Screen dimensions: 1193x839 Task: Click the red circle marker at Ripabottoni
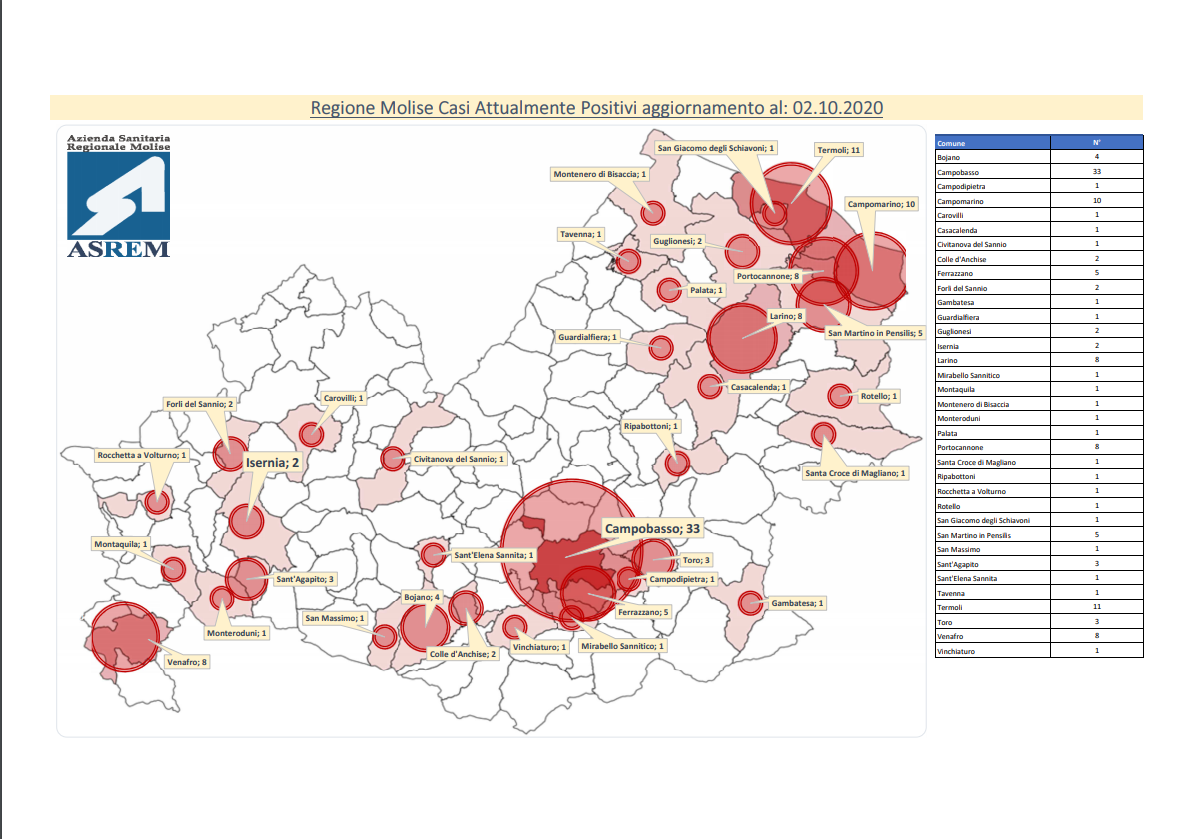point(677,463)
